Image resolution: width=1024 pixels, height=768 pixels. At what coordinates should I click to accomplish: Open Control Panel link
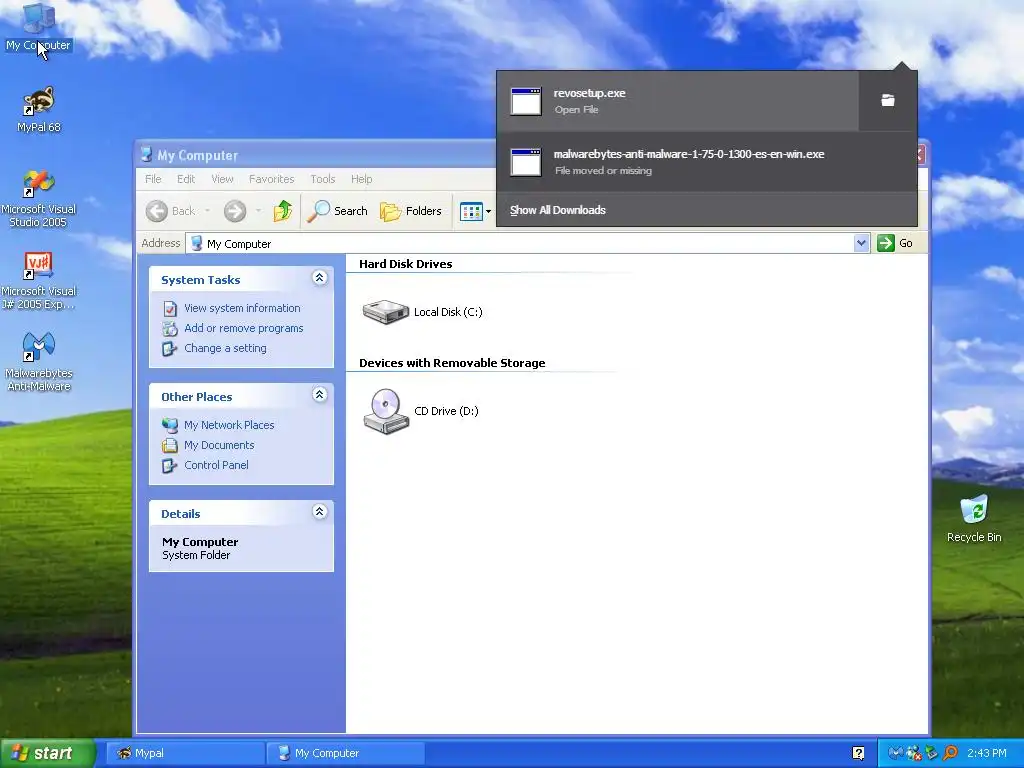[216, 465]
